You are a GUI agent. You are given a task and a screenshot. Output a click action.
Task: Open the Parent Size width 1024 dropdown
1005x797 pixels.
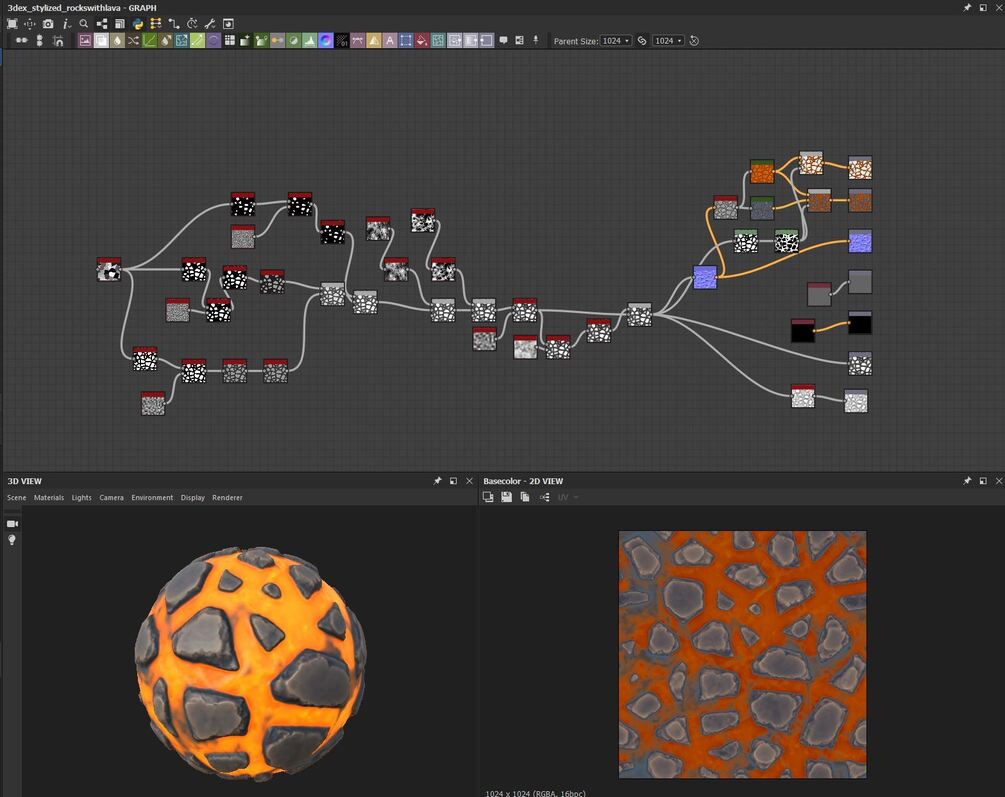(616, 40)
